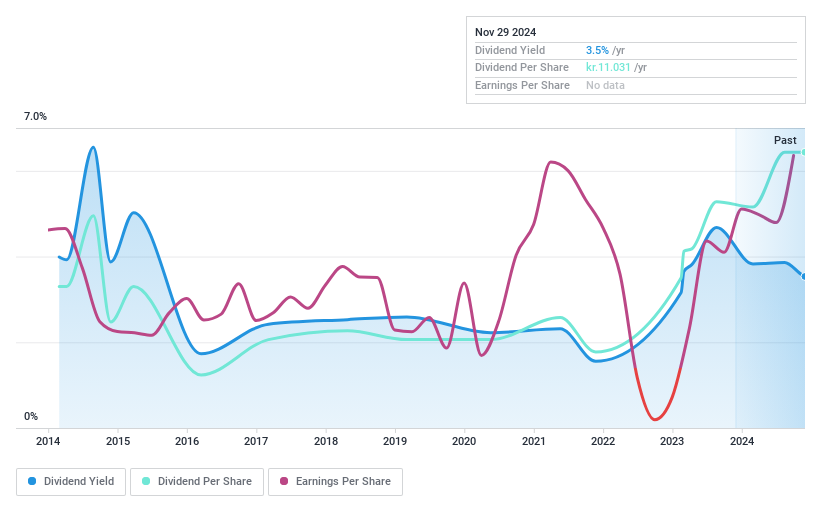Toggle the Dividend Per Share legend button
The width and height of the screenshot is (821, 508).
click(x=197, y=481)
